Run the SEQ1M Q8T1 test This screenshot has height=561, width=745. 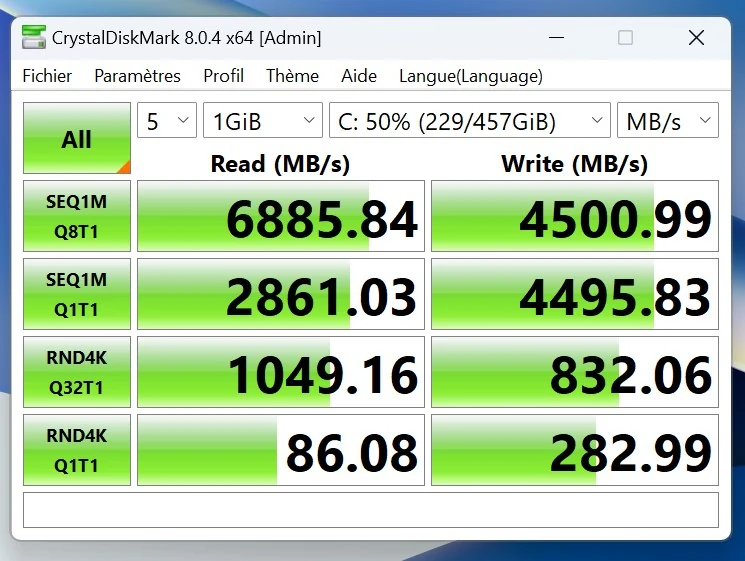pyautogui.click(x=77, y=216)
